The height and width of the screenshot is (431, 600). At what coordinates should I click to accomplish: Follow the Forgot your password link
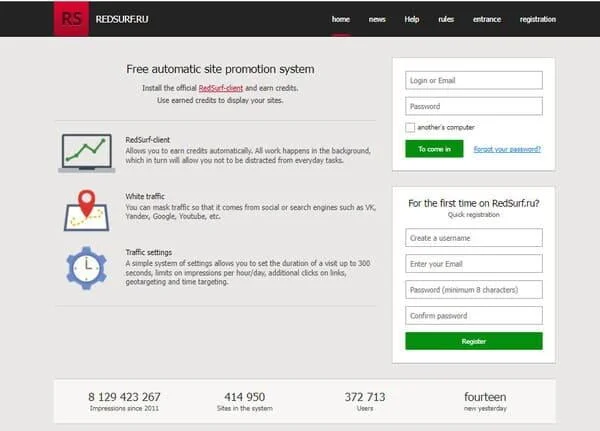click(x=507, y=149)
